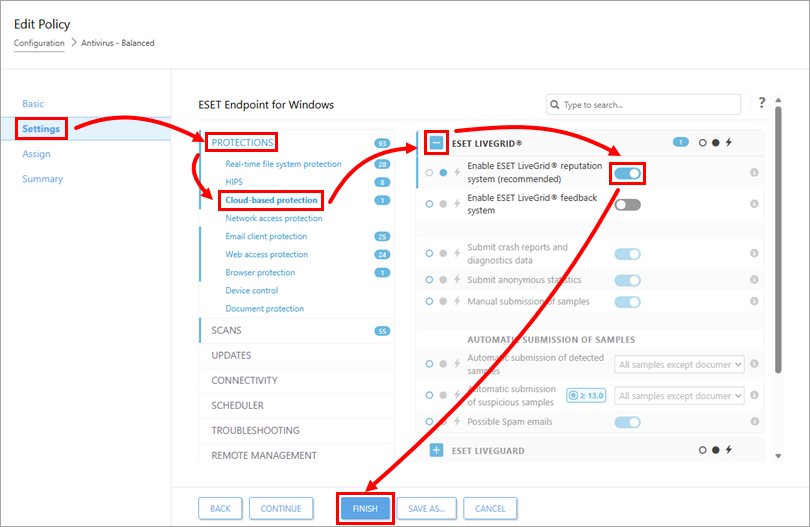Collapse the ESET LiveGrid section minus icon

(x=437, y=143)
